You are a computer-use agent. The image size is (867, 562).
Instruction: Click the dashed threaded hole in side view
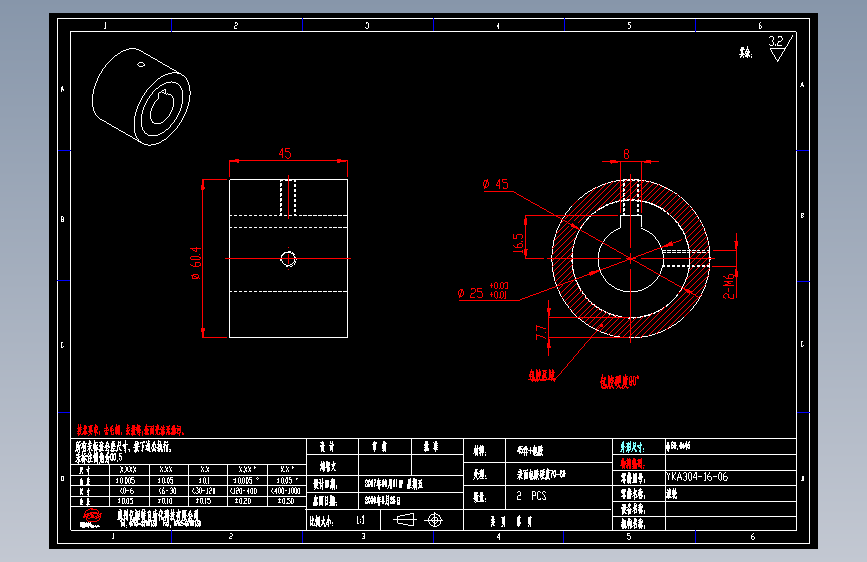[288, 197]
